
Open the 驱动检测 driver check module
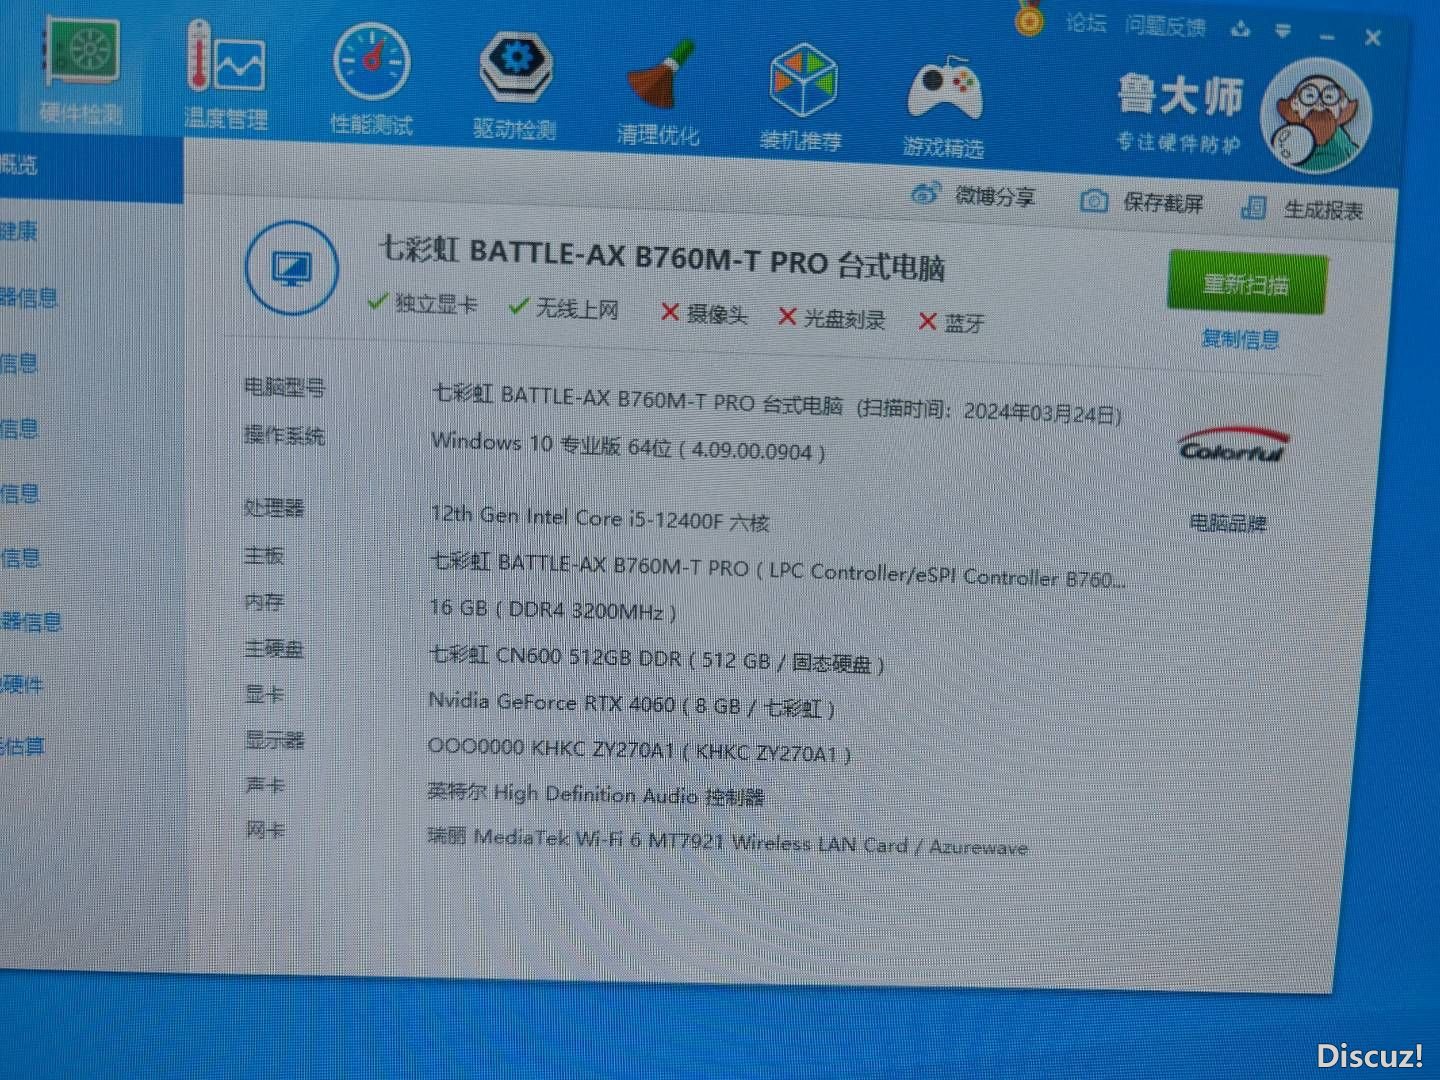pyautogui.click(x=514, y=86)
